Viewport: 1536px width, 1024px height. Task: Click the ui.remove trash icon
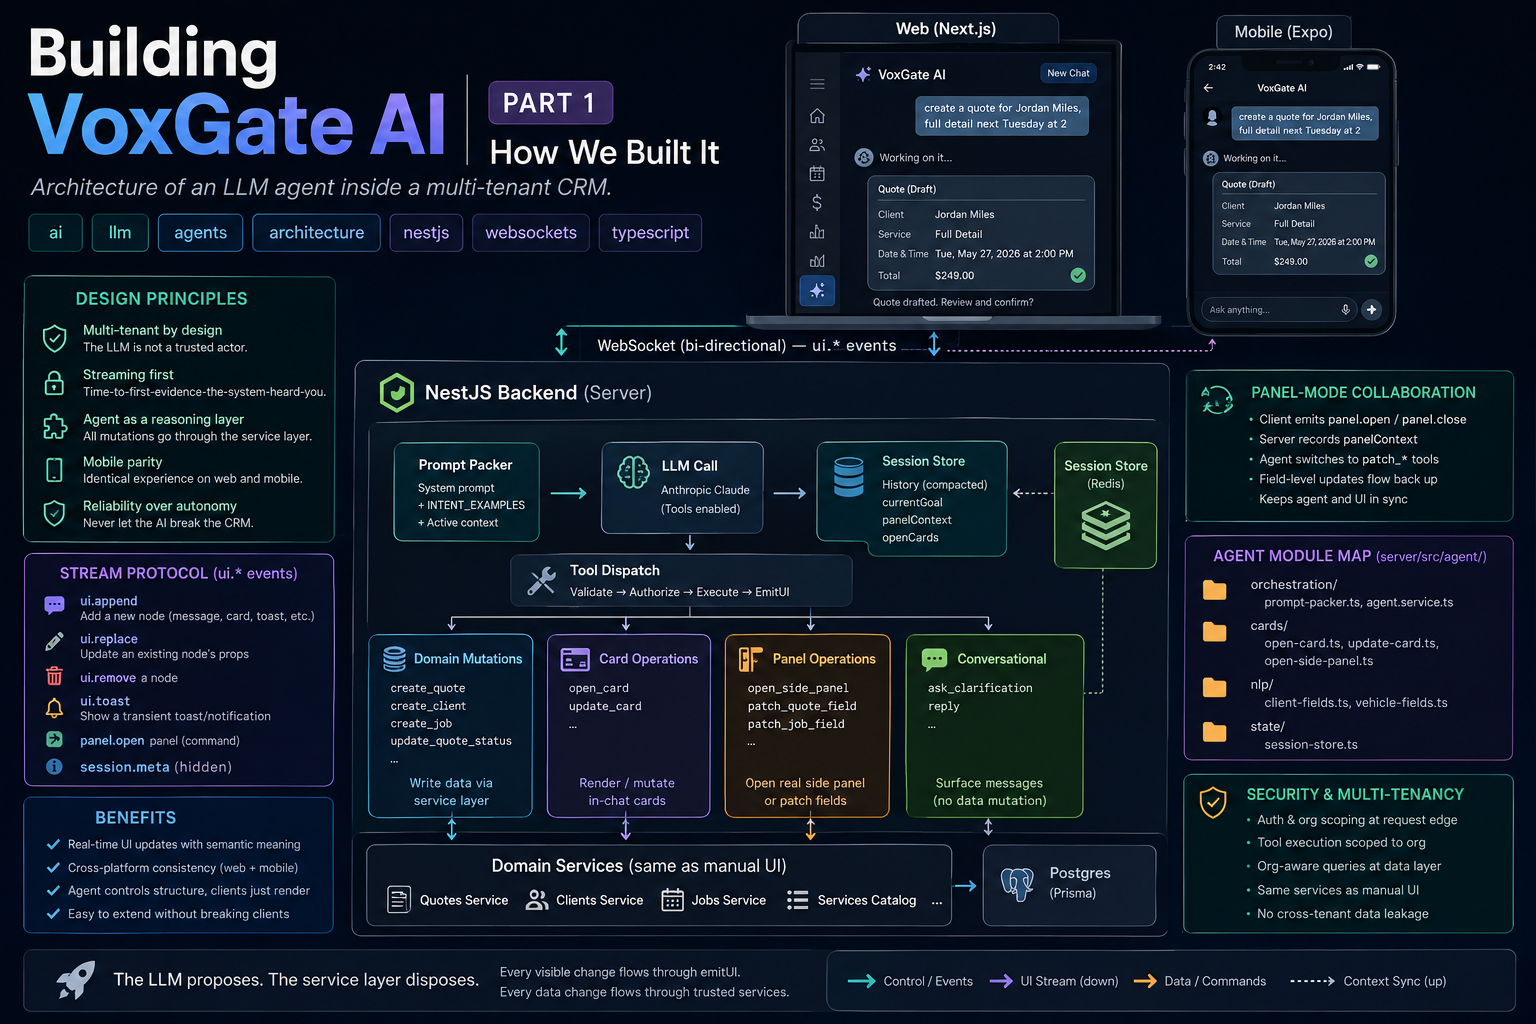(55, 677)
